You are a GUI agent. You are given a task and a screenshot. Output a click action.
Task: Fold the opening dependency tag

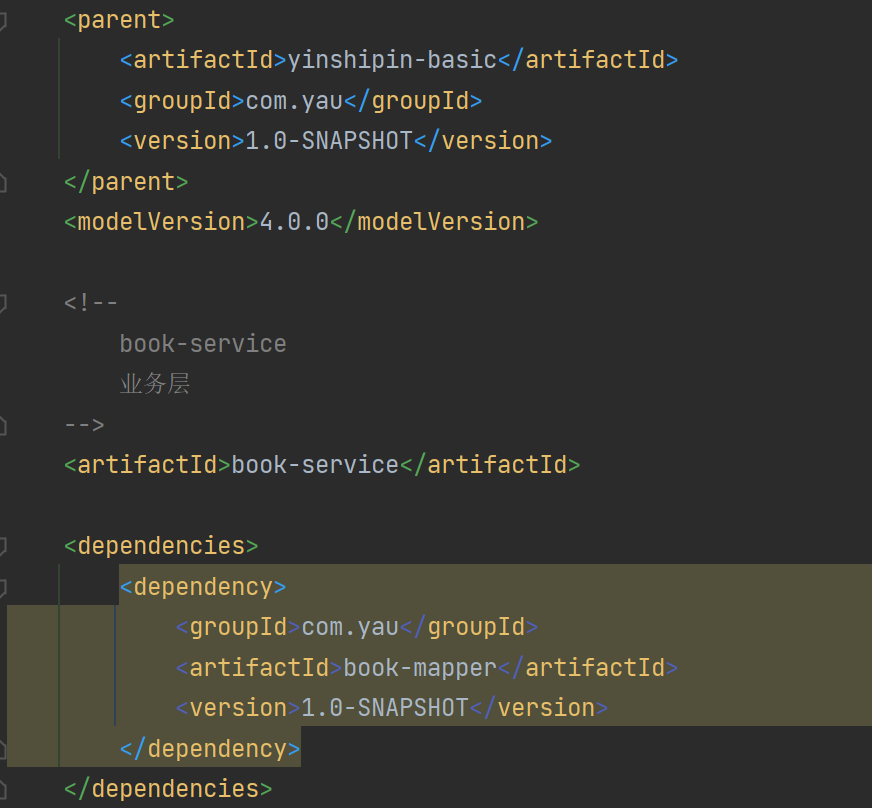[3, 587]
